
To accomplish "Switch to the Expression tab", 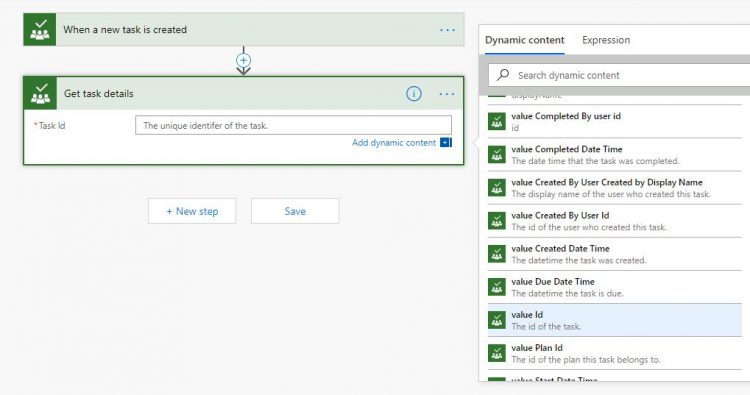I will click(606, 40).
